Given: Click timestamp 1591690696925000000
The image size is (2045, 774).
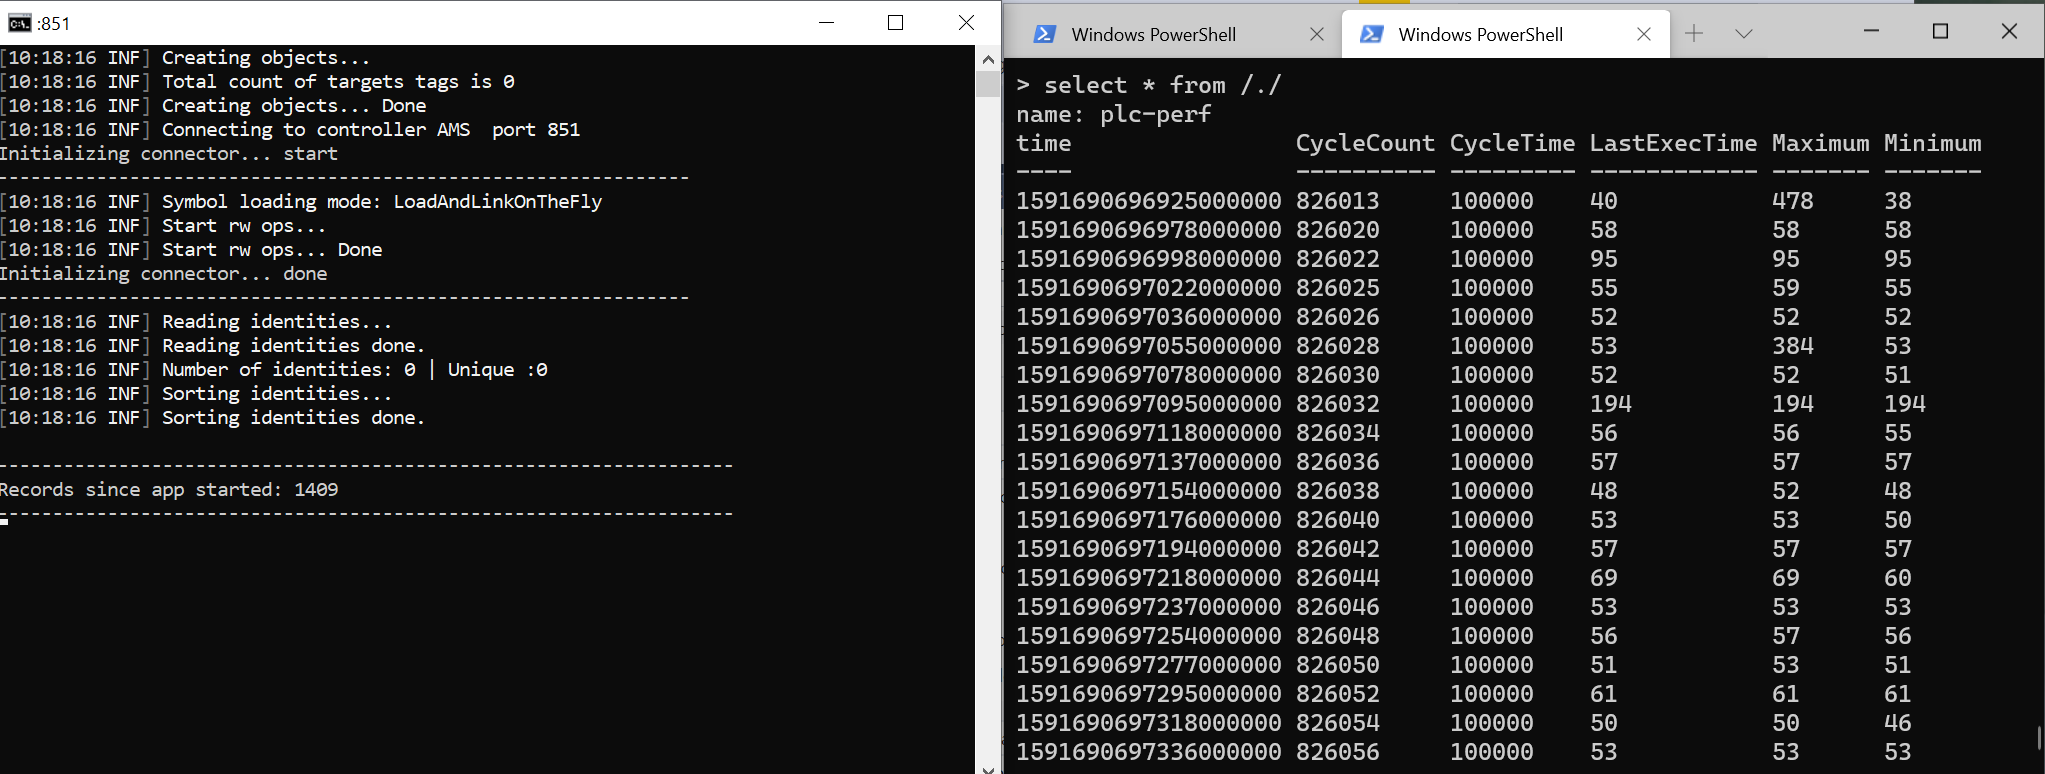Looking at the screenshot, I should click(1149, 201).
